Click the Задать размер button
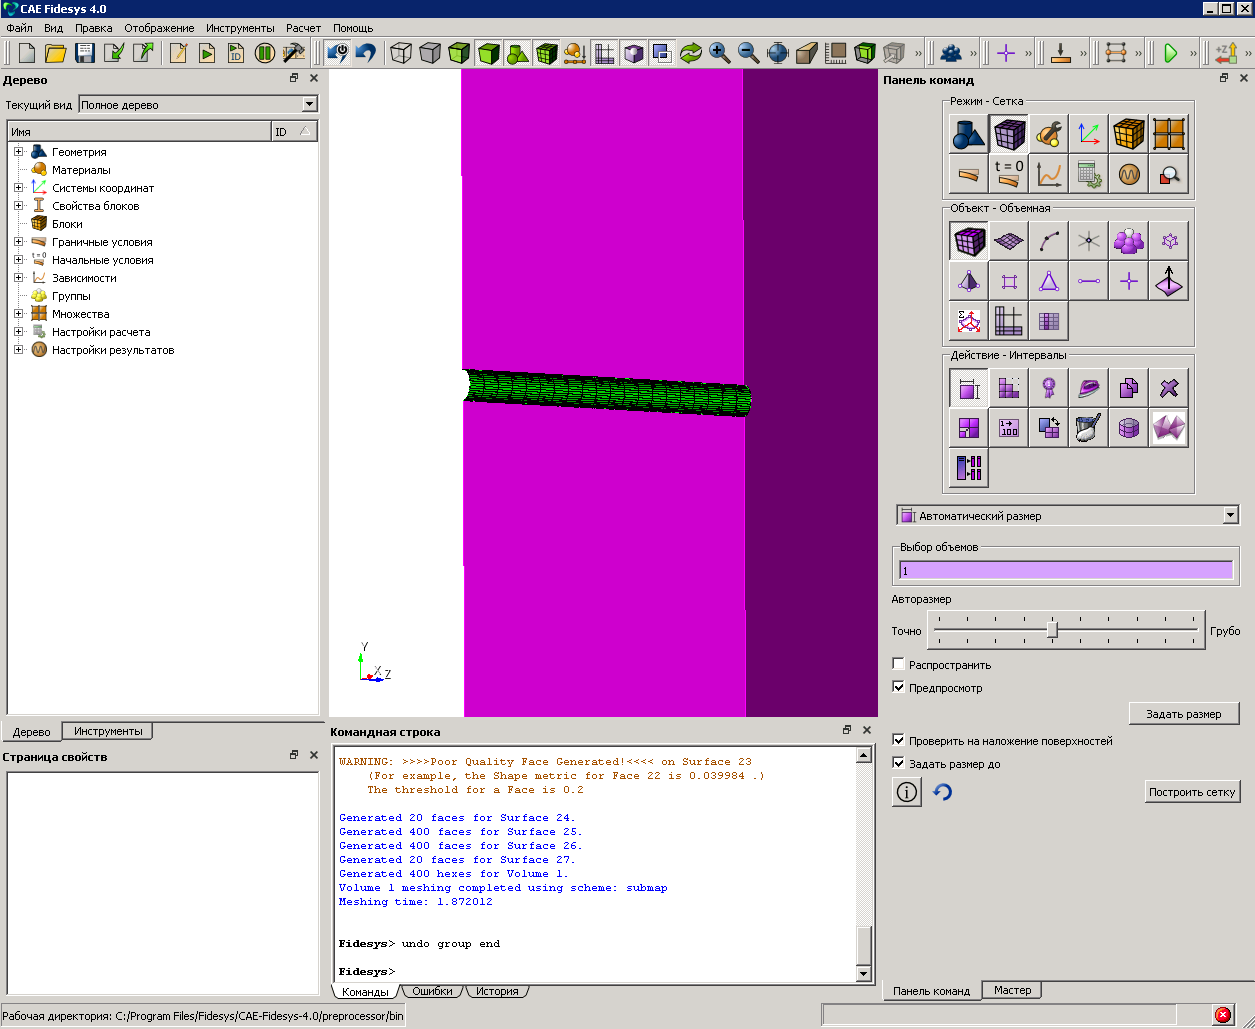 pos(1184,714)
